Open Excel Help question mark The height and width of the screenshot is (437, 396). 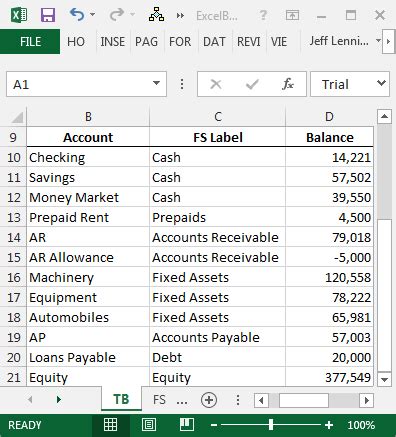[263, 15]
